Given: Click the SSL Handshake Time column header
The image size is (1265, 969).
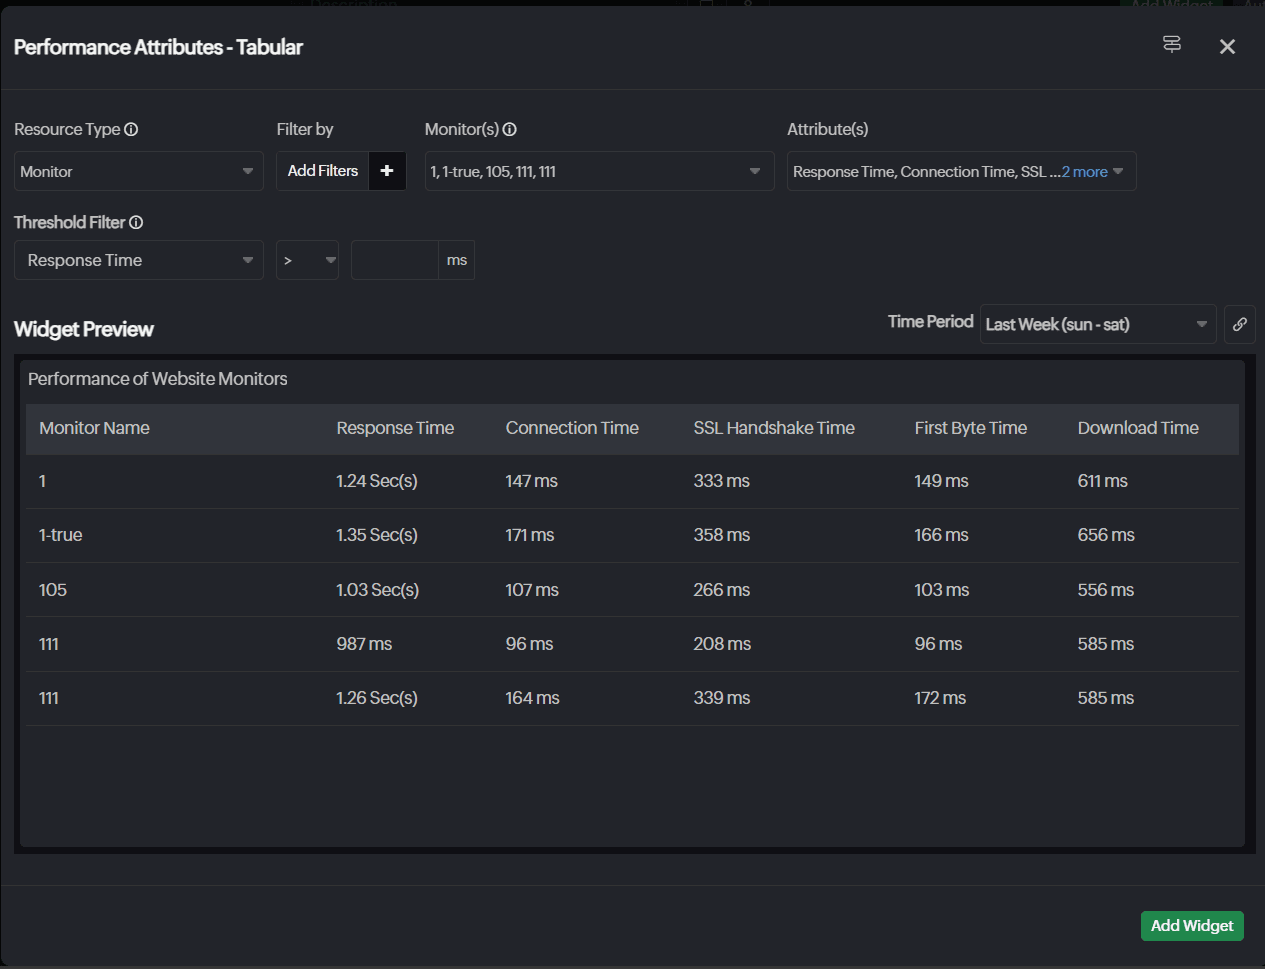Looking at the screenshot, I should [x=774, y=428].
